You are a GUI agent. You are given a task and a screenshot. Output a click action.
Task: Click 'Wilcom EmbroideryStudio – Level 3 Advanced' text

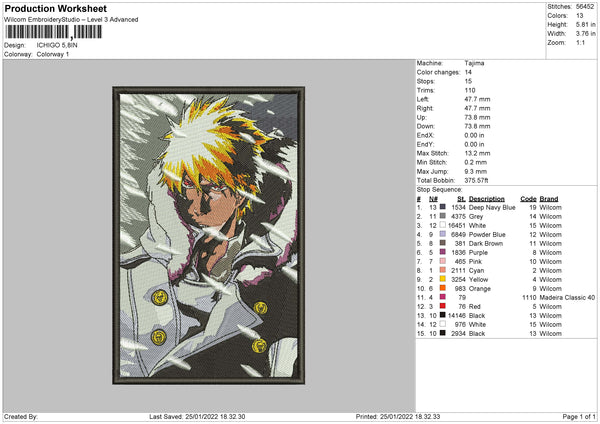click(x=71, y=20)
